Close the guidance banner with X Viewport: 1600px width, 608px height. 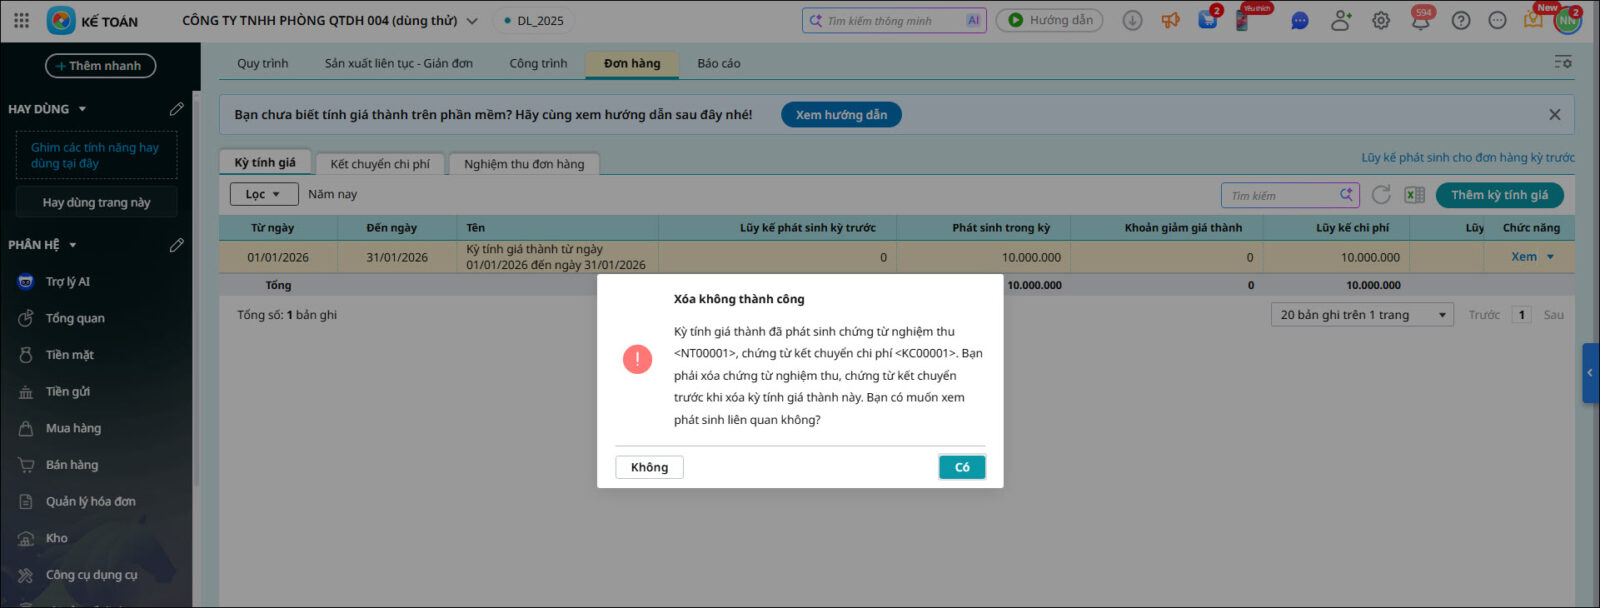click(1554, 115)
